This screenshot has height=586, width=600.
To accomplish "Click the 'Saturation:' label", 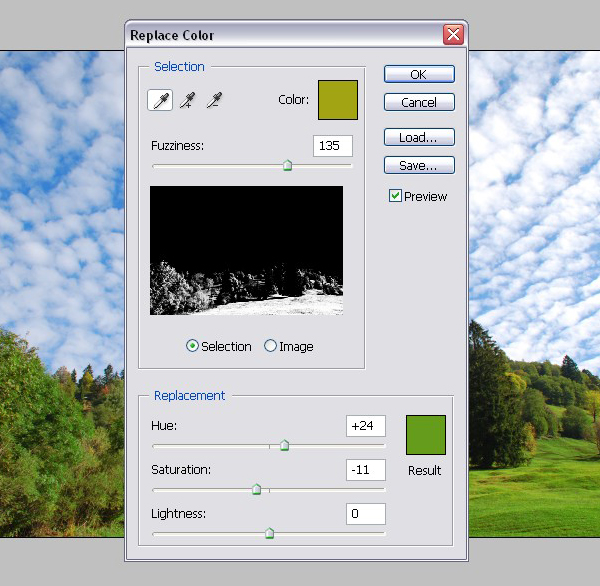I will (181, 470).
